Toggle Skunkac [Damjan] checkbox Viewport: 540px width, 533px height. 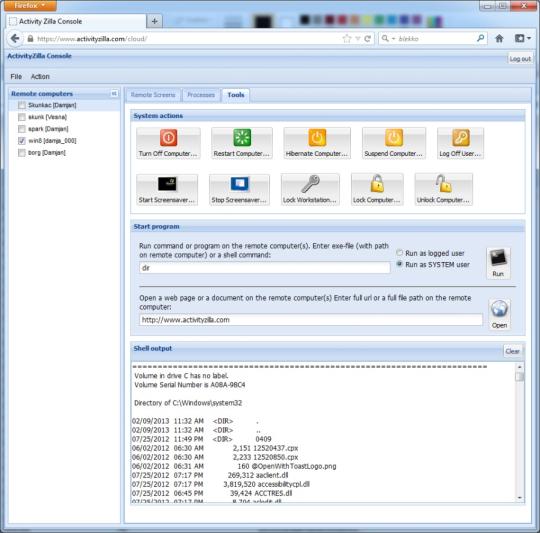tap(22, 105)
